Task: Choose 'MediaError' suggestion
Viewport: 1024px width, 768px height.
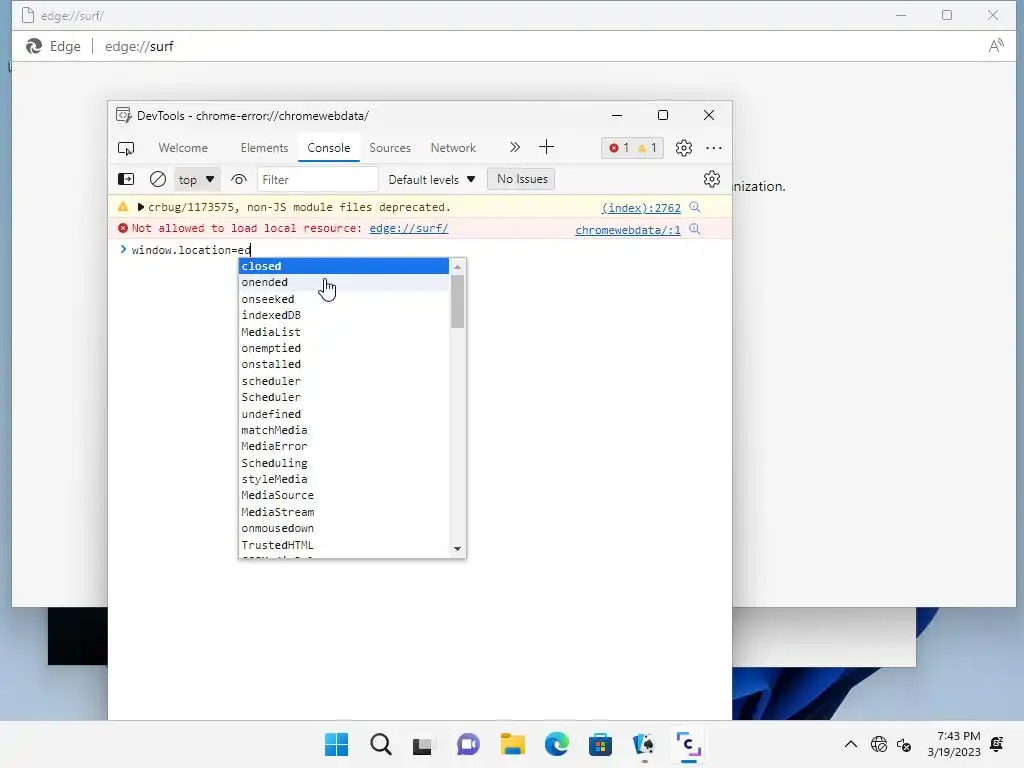Action: click(x=344, y=447)
